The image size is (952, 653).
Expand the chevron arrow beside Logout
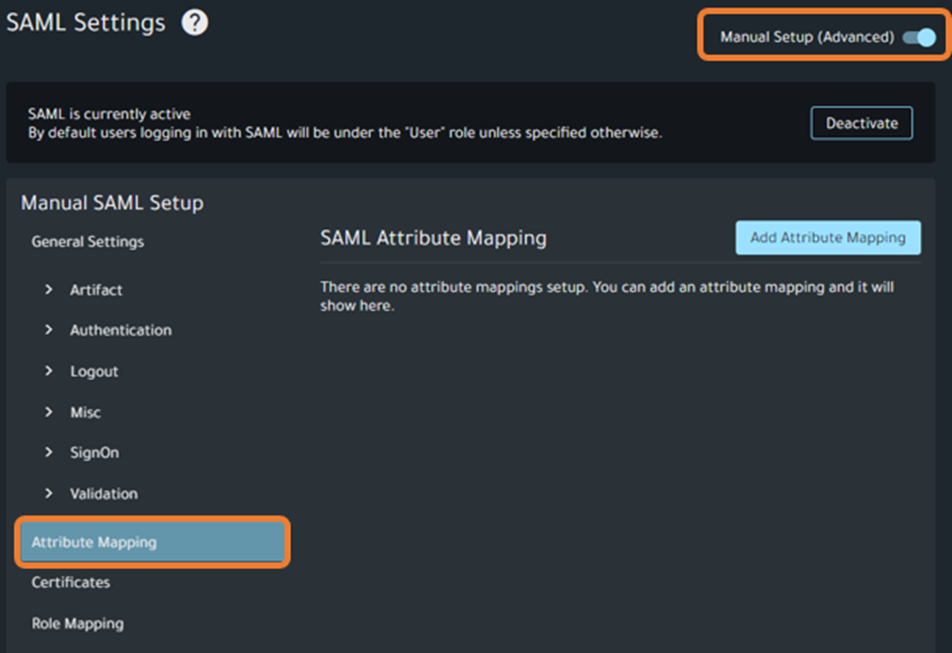click(x=48, y=371)
